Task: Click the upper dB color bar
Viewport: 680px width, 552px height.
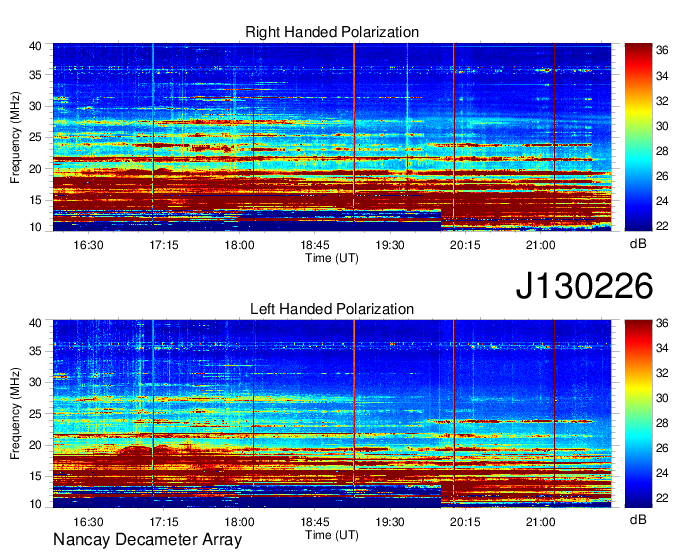Action: pyautogui.click(x=638, y=137)
